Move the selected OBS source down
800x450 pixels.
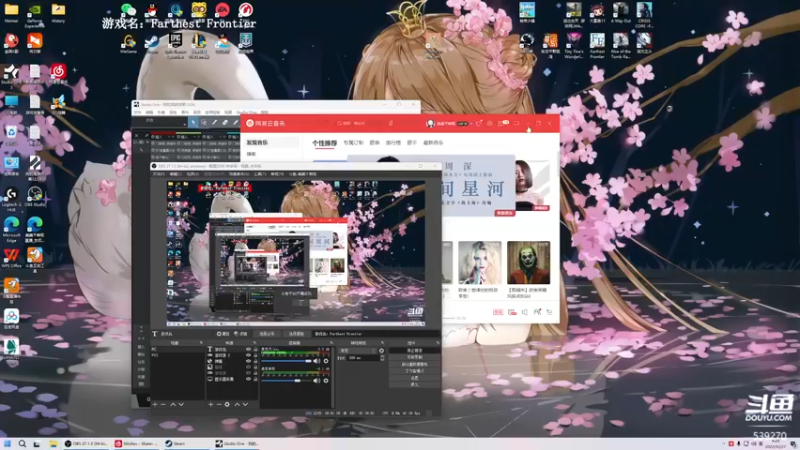[245, 404]
